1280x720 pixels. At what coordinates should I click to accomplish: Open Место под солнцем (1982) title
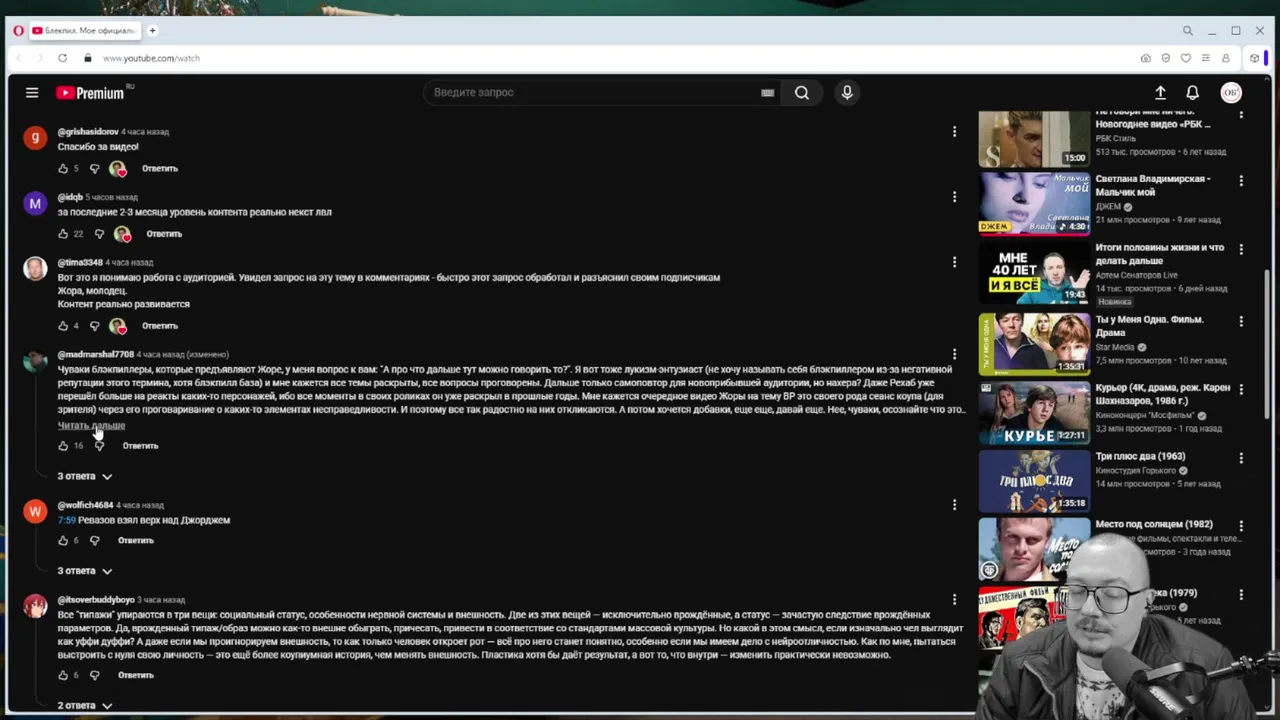[x=1154, y=524]
